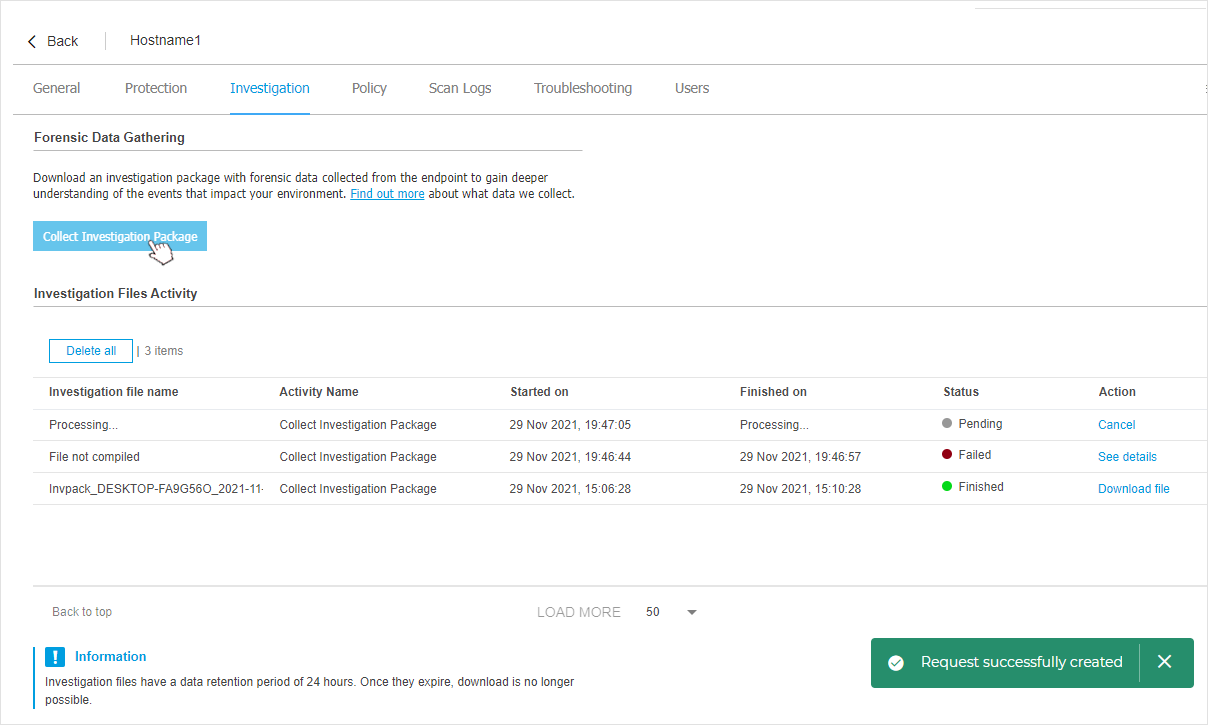This screenshot has width=1208, height=725.
Task: Download file for the finished Invpack package
Action: click(x=1133, y=489)
